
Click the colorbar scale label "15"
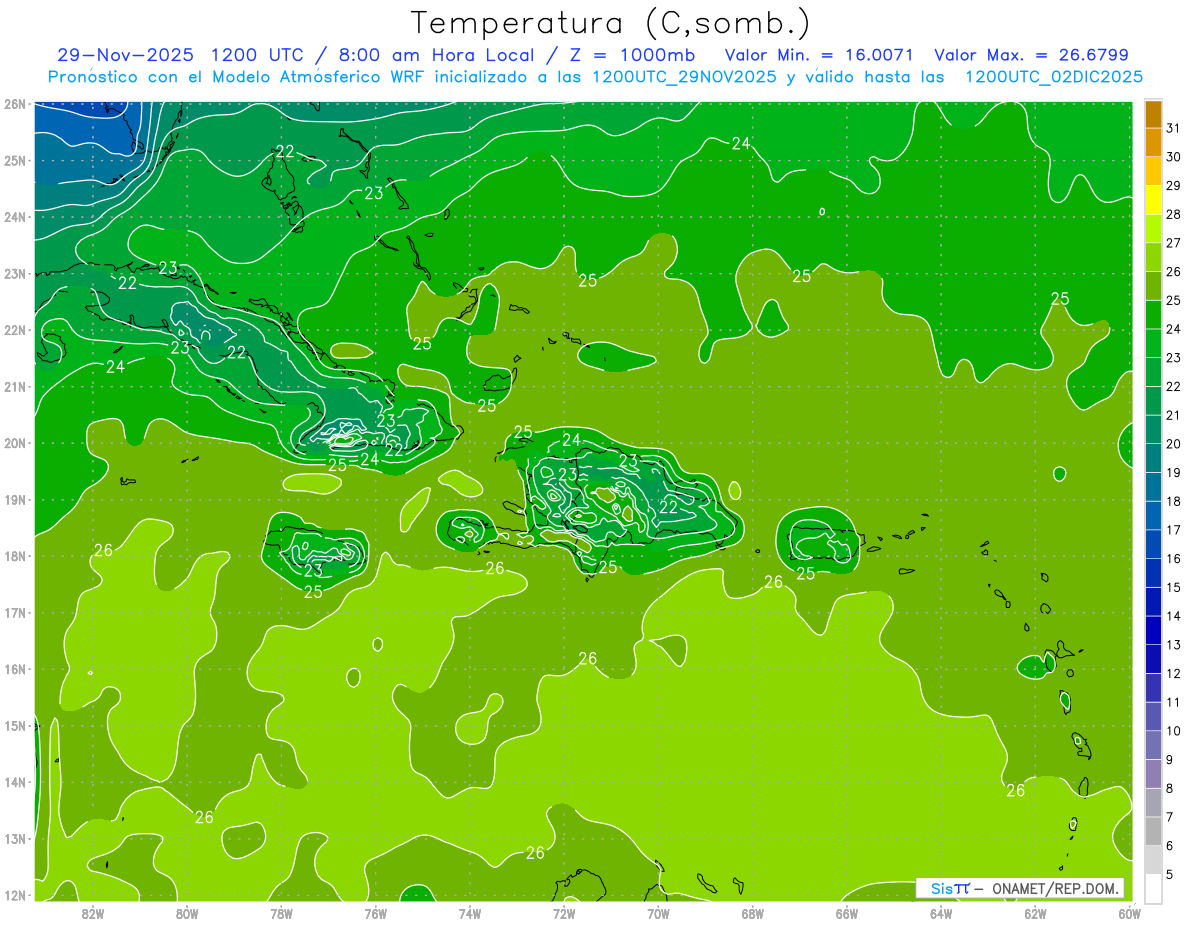pos(1174,587)
